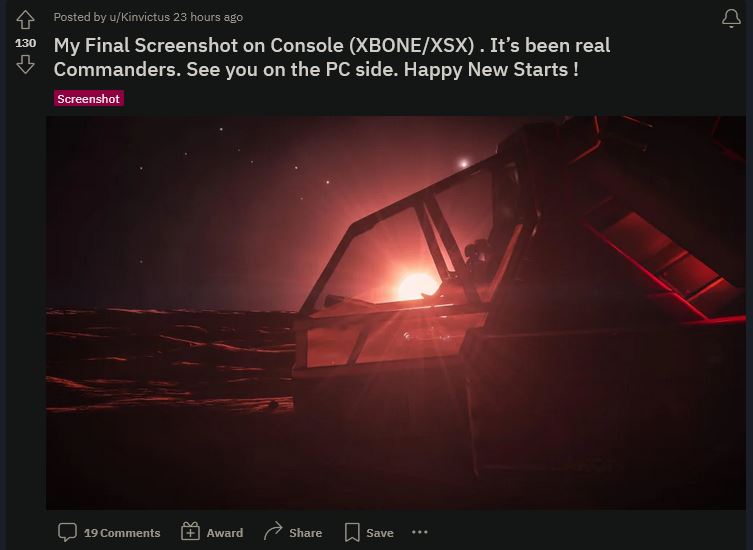Click the '23 hours ago' timestamp
Image resolution: width=753 pixels, height=550 pixels.
coord(208,17)
